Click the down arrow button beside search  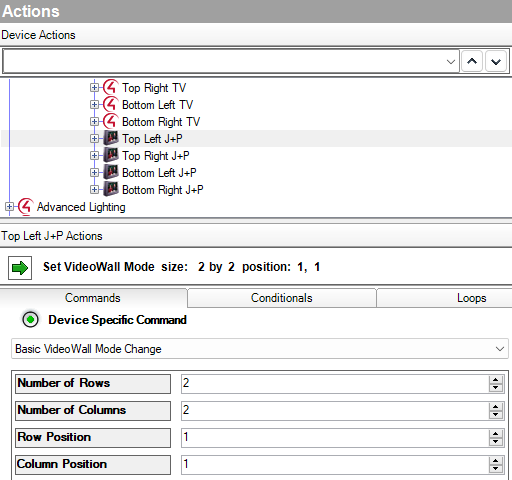pos(496,61)
